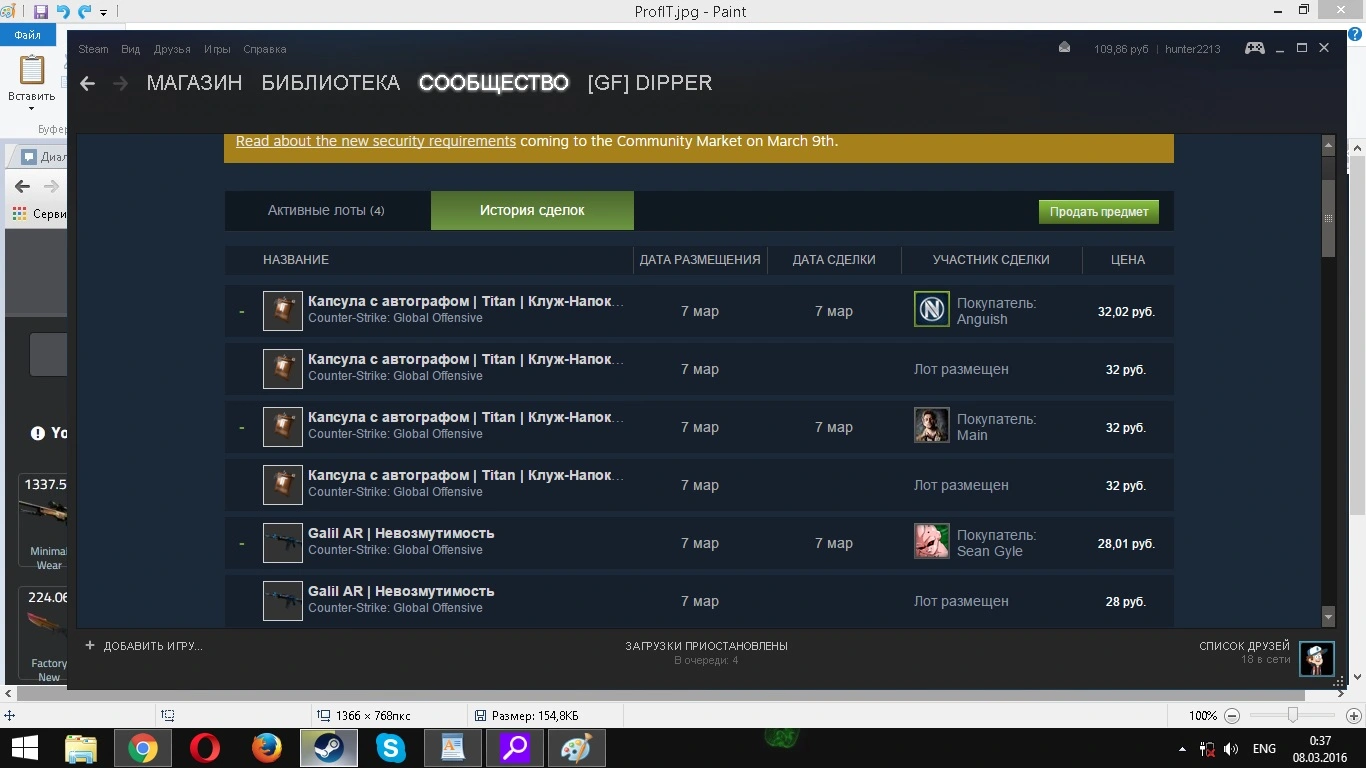1366x768 pixels.
Task: Click the Windows Start button
Action: [x=24, y=748]
